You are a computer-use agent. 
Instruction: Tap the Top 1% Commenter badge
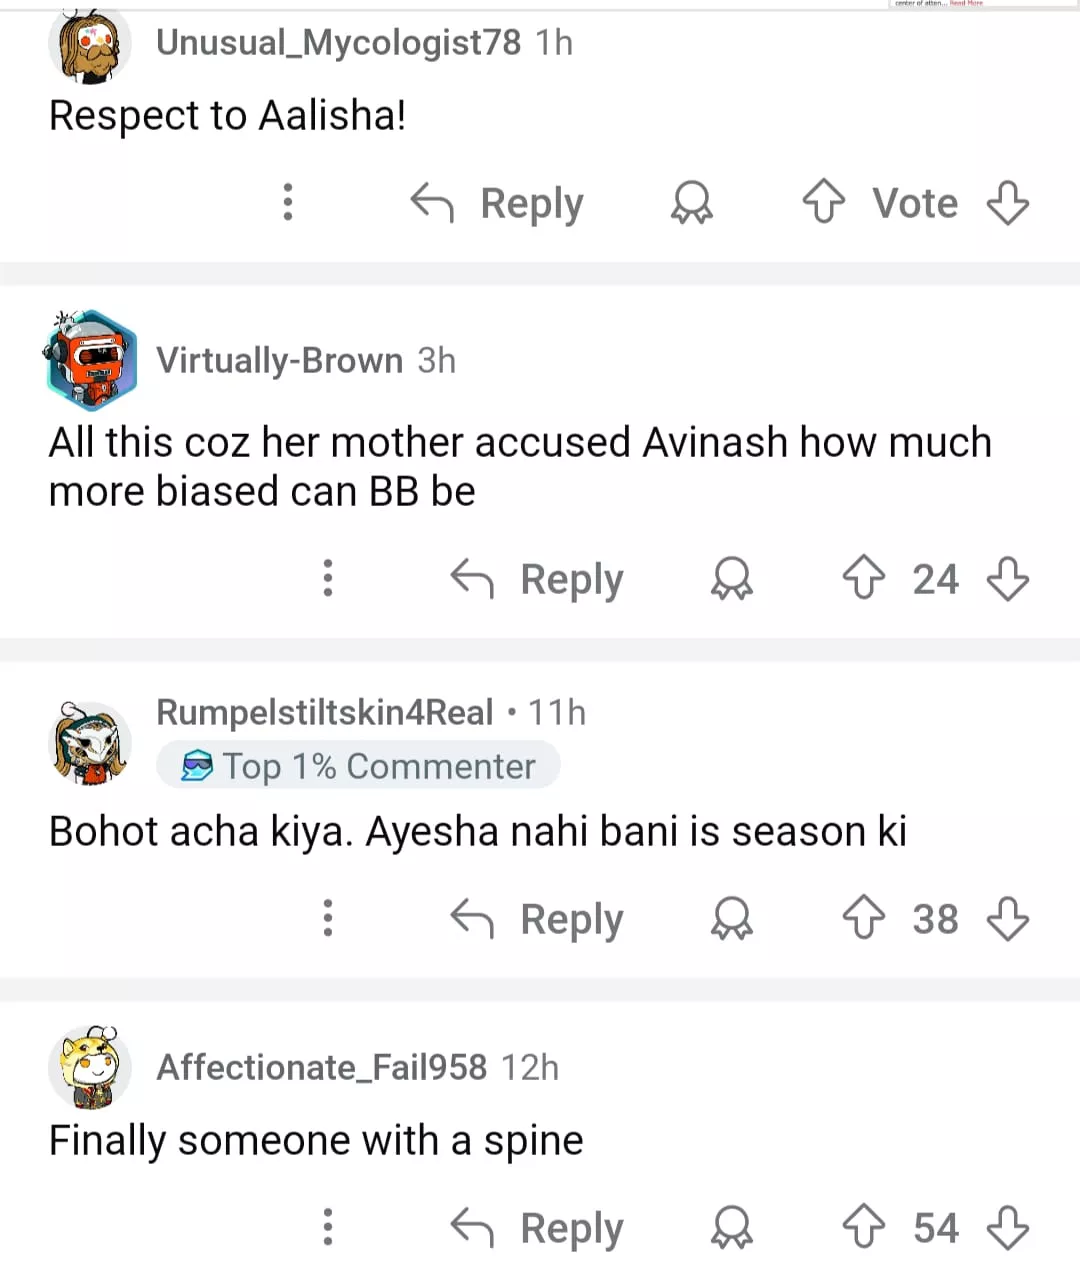click(x=358, y=766)
